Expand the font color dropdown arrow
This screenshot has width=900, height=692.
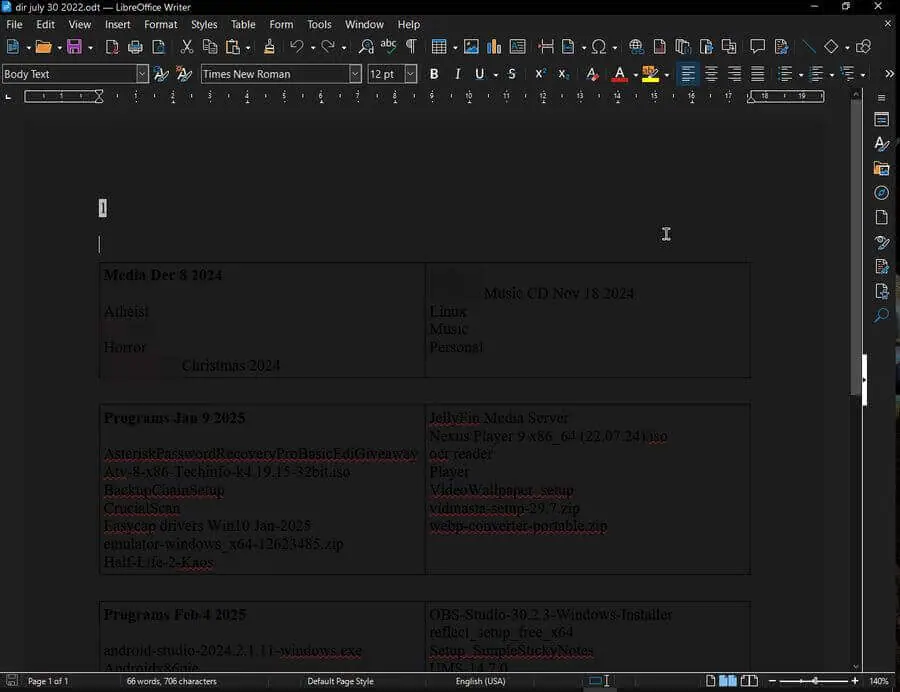[x=635, y=75]
